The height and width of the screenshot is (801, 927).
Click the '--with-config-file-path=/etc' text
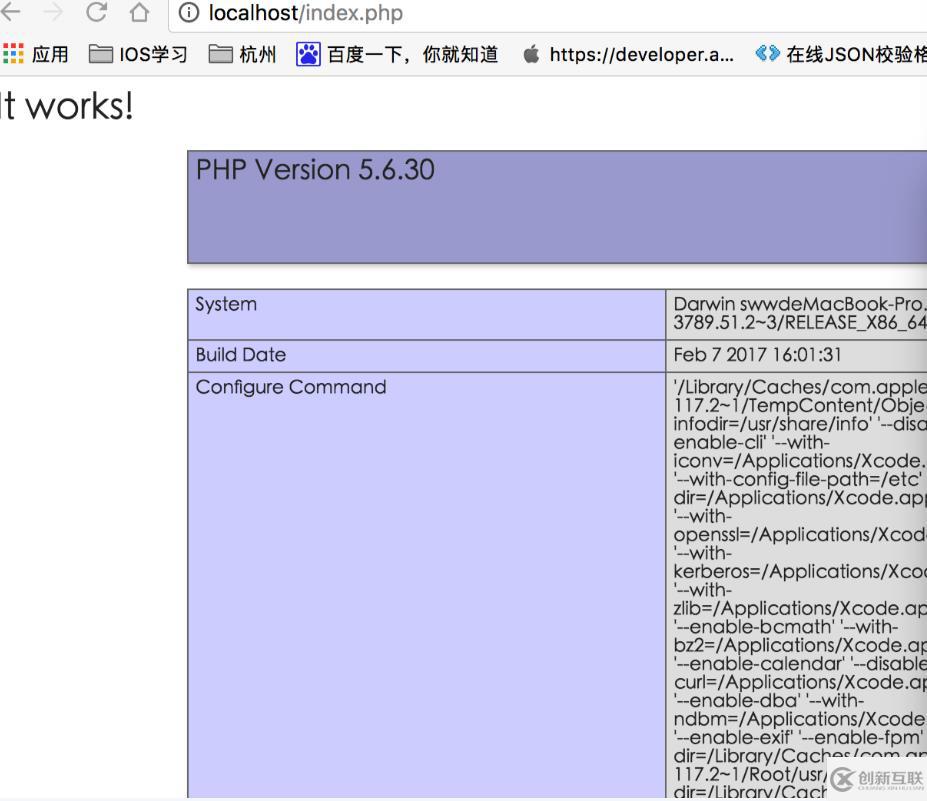tap(797, 479)
